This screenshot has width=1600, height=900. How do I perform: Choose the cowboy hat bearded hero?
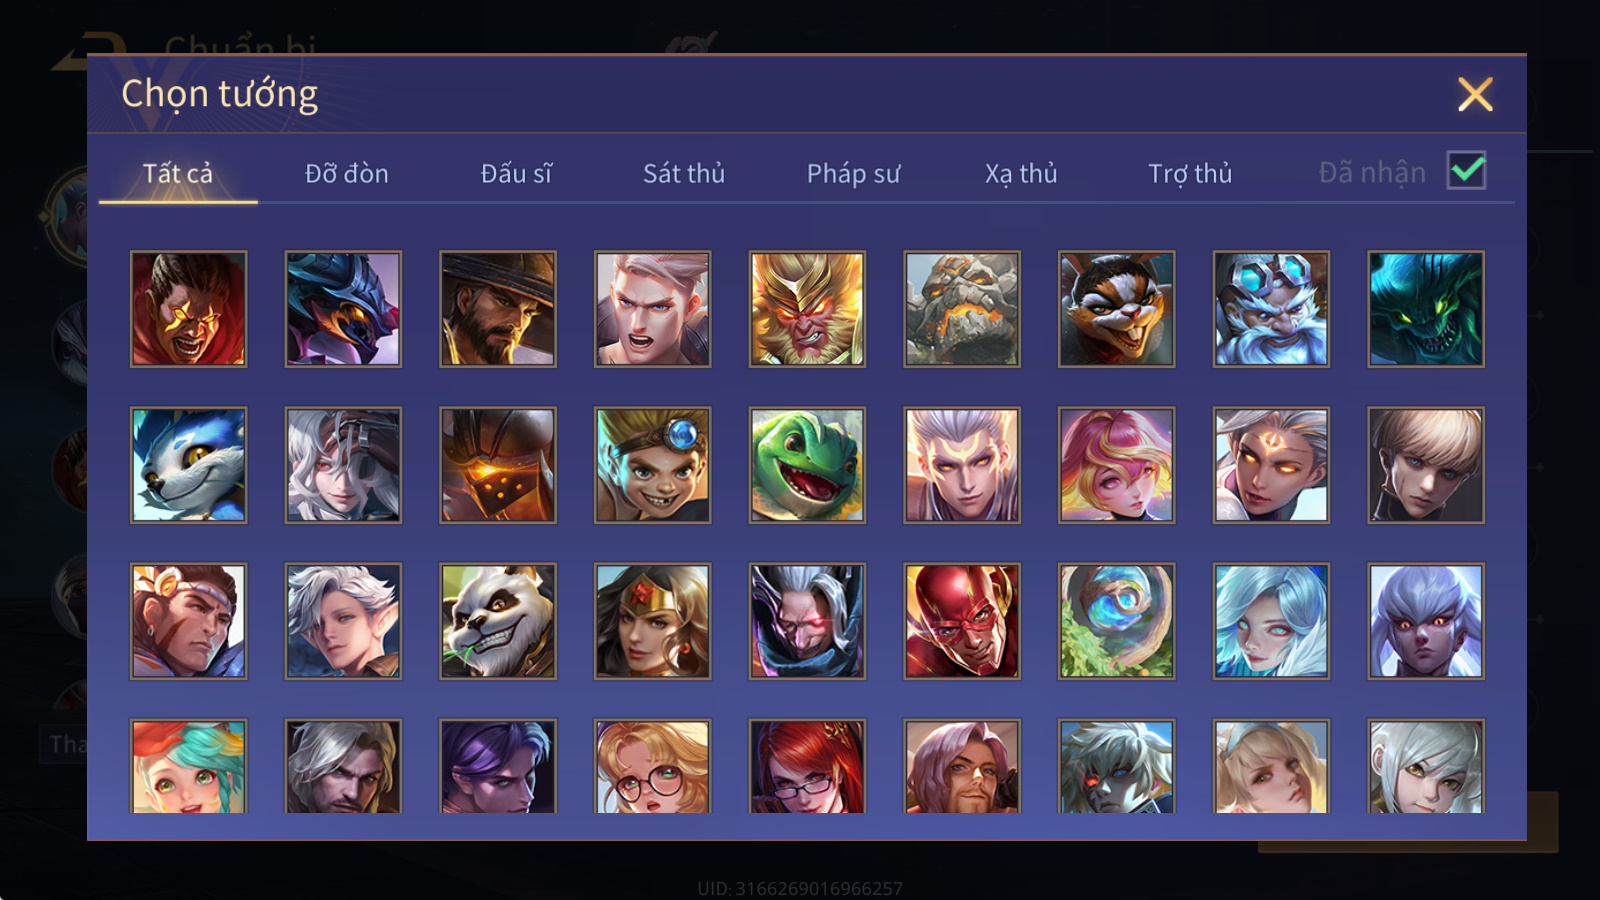point(498,309)
